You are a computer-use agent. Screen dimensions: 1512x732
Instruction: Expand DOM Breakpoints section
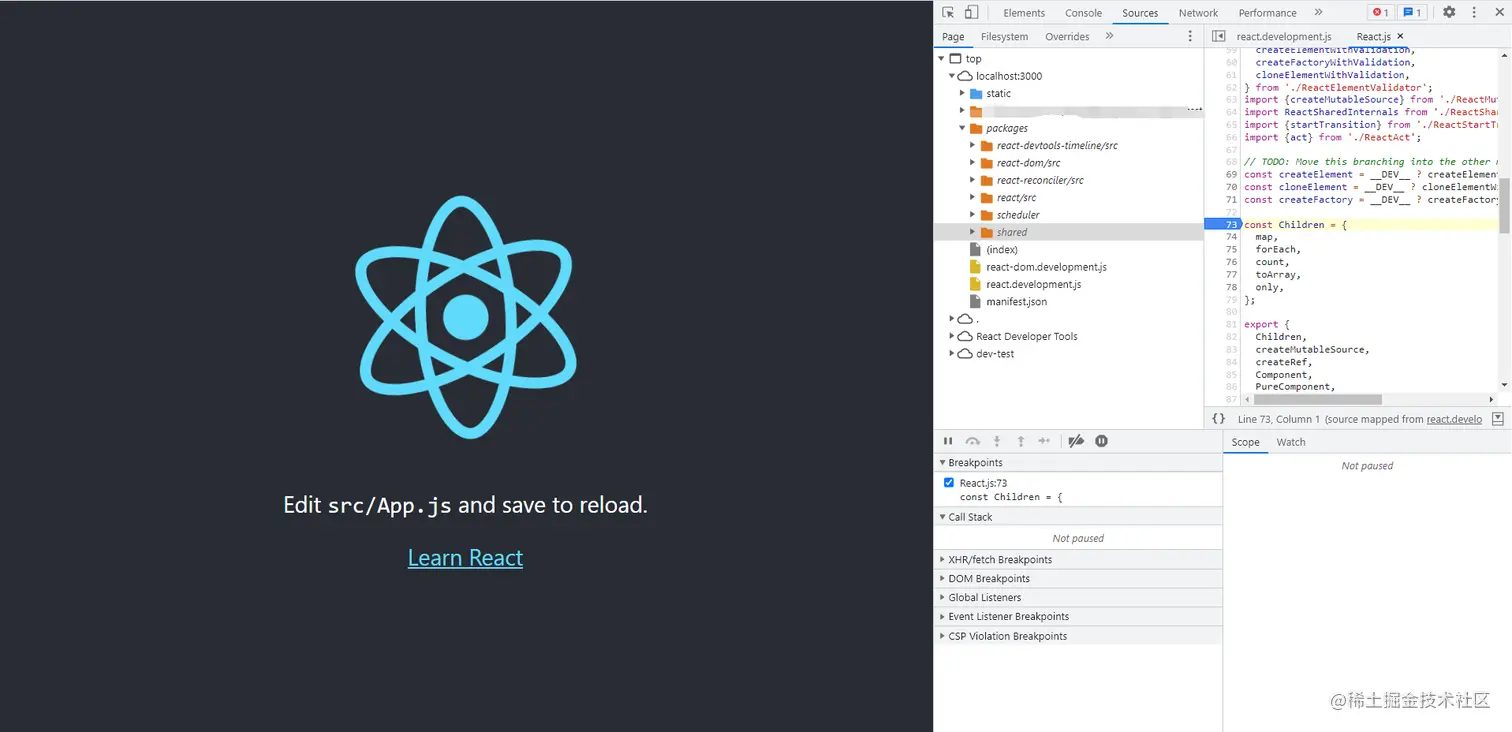pos(1078,579)
